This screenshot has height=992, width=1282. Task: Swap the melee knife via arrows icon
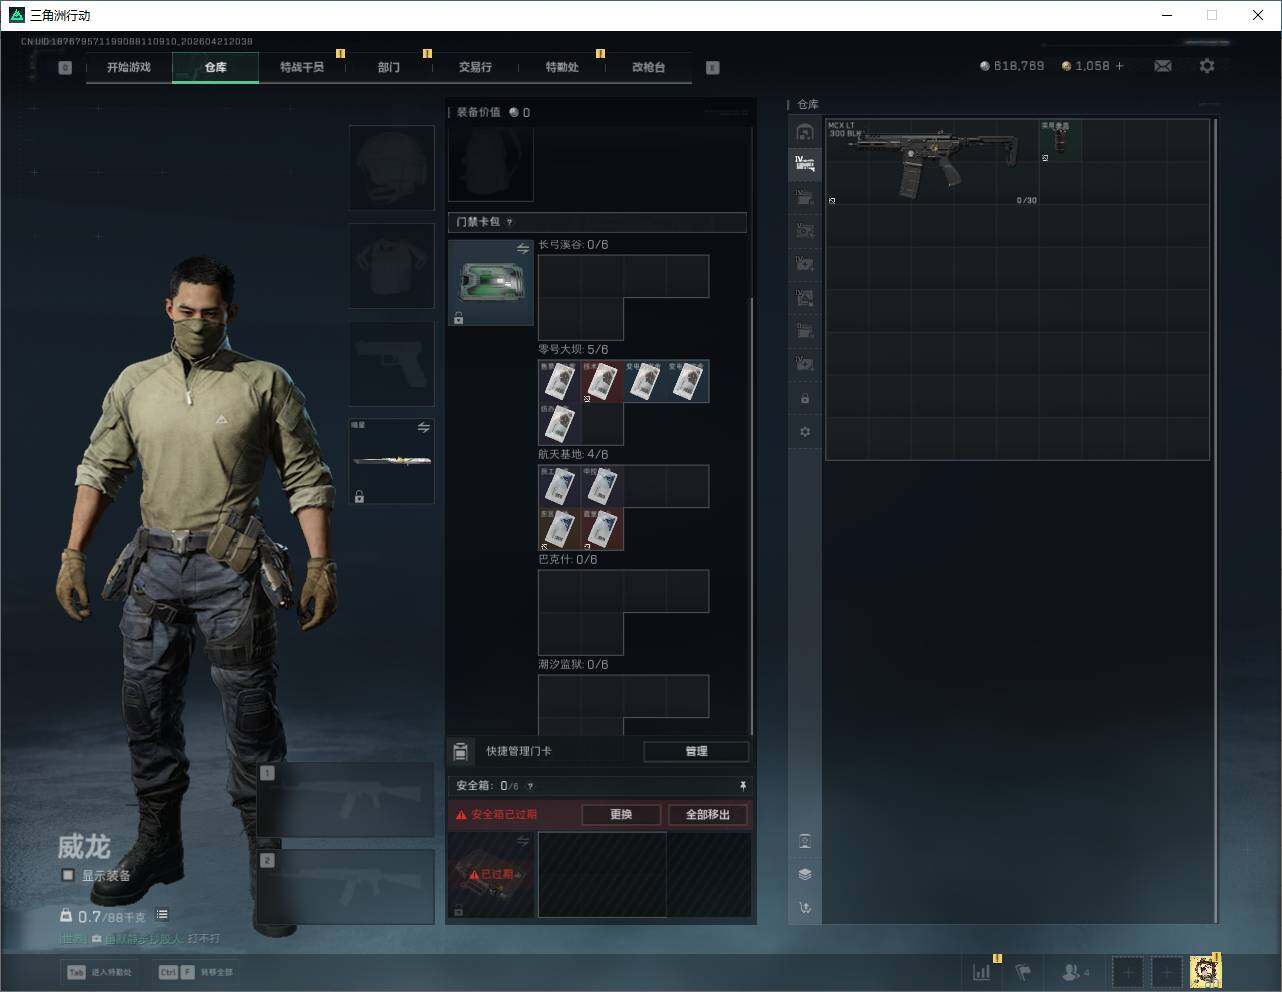click(x=424, y=428)
